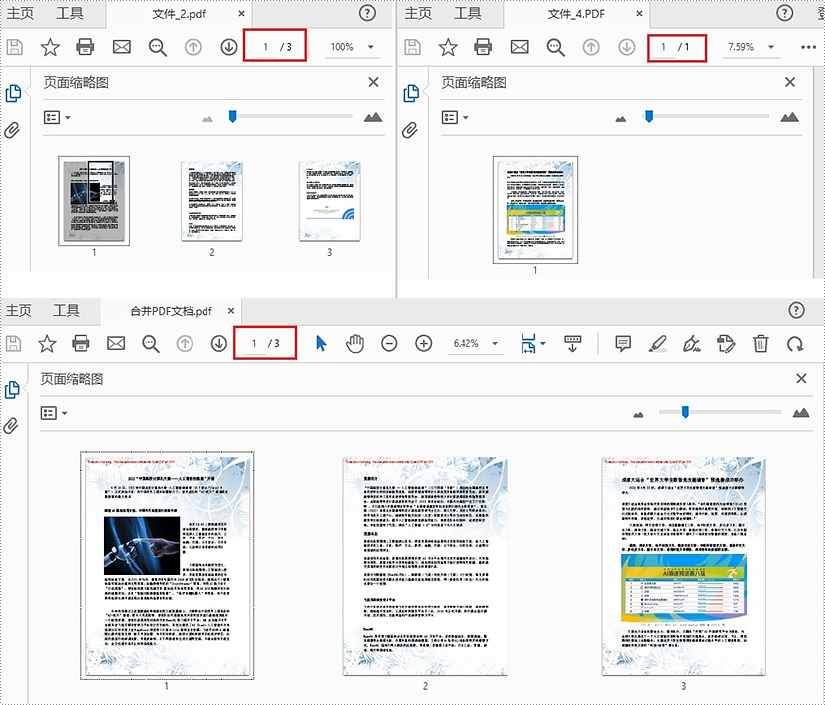Expand thumbnail options menu in 文件_2.pdf panel
The image size is (825, 705).
point(57,117)
